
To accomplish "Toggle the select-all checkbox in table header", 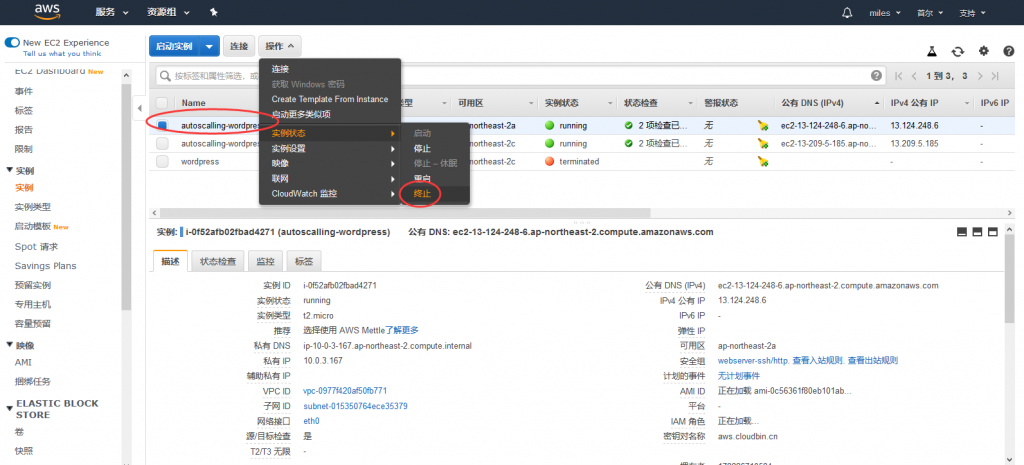I will click(x=162, y=103).
